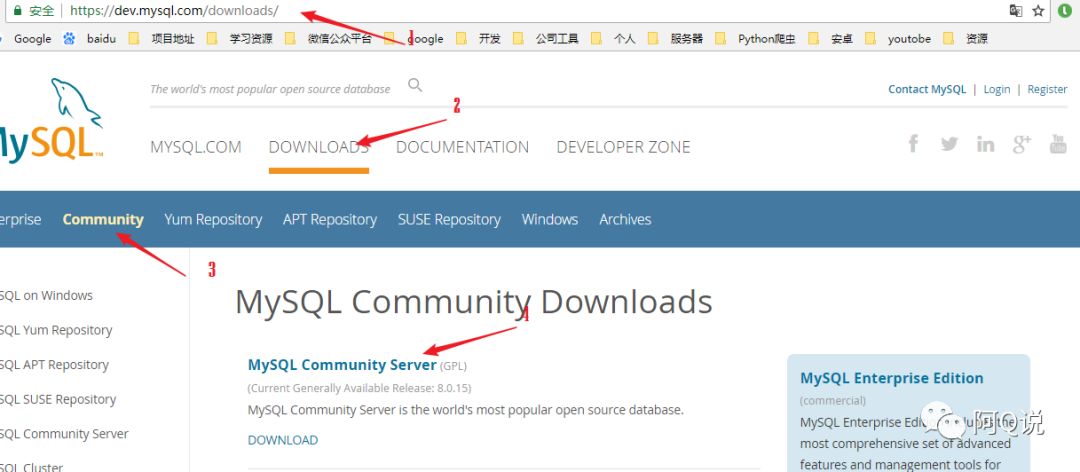Open the Contact MySQL link

[x=927, y=89]
